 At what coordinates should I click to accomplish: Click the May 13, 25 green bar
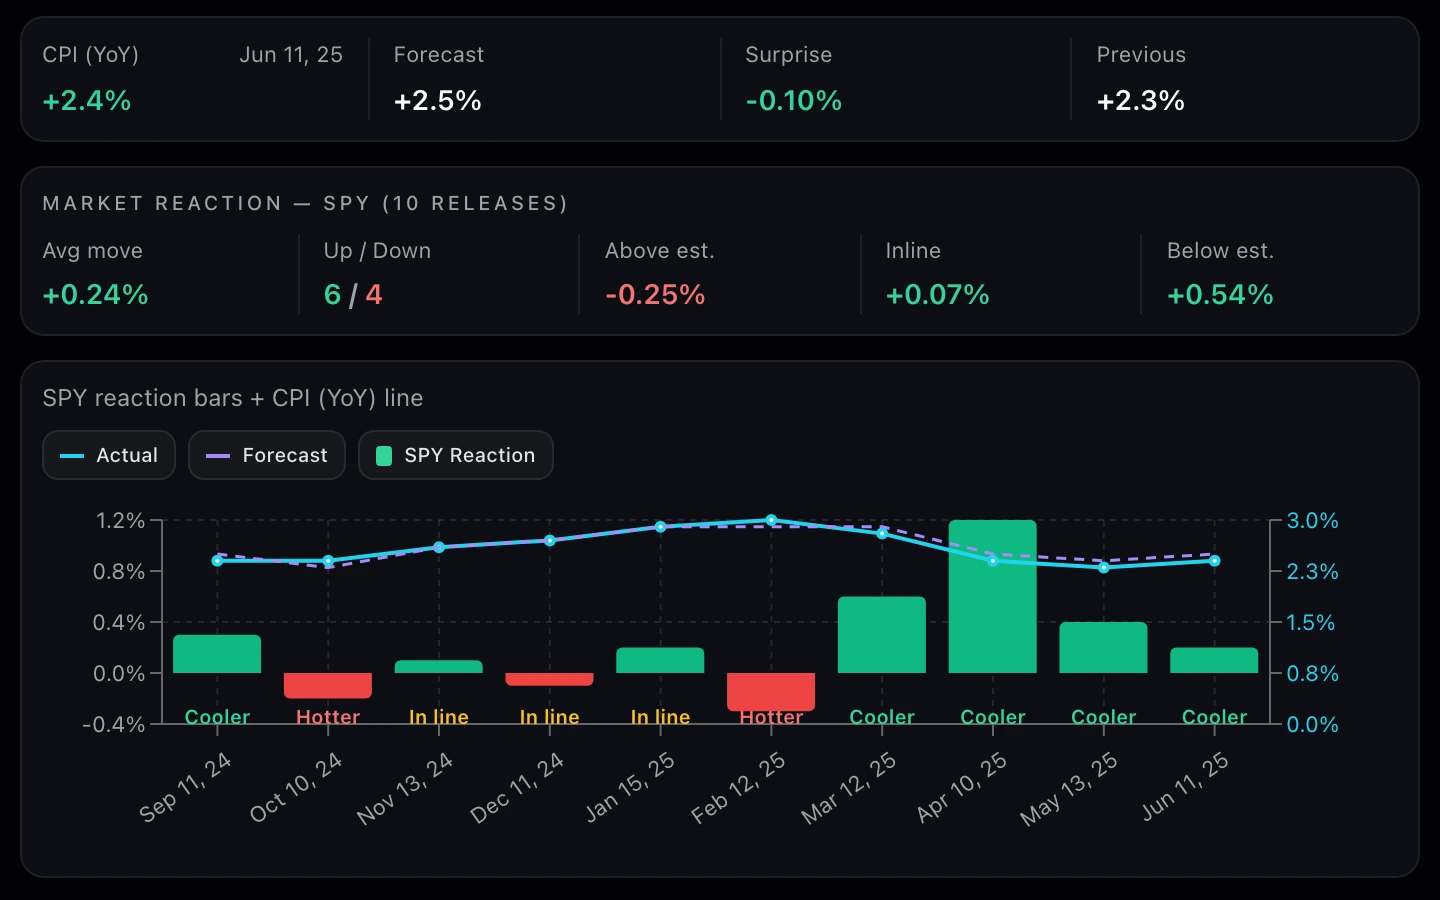click(x=1103, y=647)
